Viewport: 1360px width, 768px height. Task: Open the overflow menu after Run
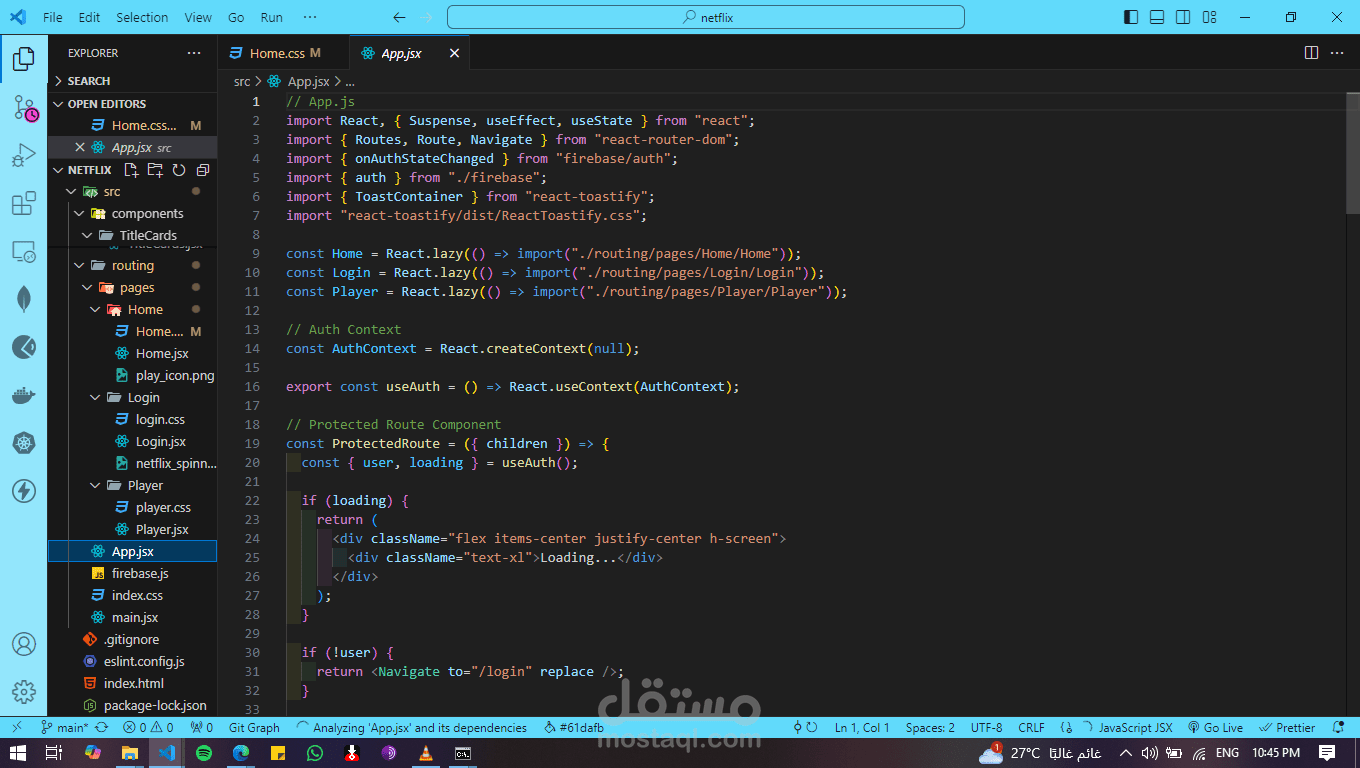point(310,17)
